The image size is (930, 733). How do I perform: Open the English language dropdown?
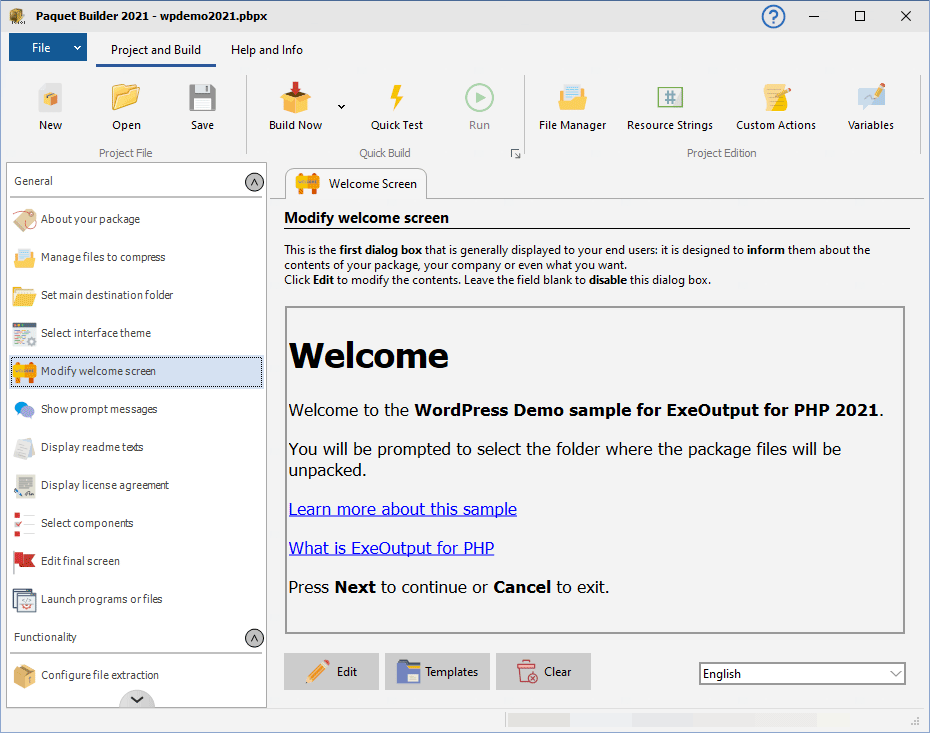click(x=802, y=674)
